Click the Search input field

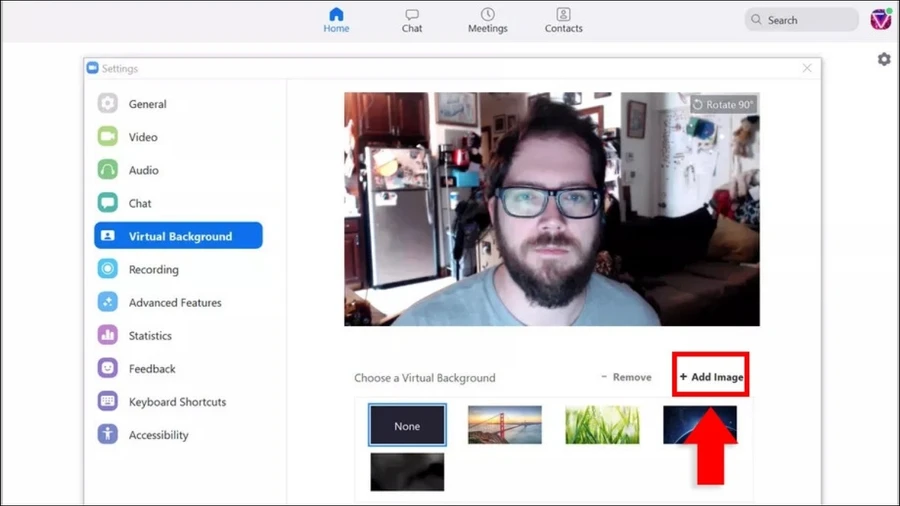[x=801, y=20]
